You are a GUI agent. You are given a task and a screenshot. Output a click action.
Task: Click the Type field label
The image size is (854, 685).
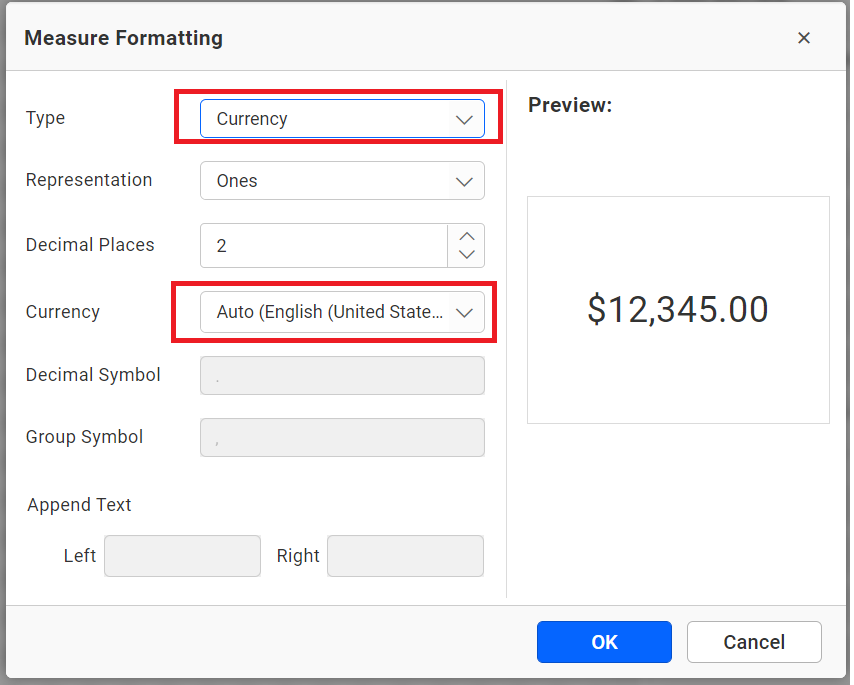[x=45, y=118]
